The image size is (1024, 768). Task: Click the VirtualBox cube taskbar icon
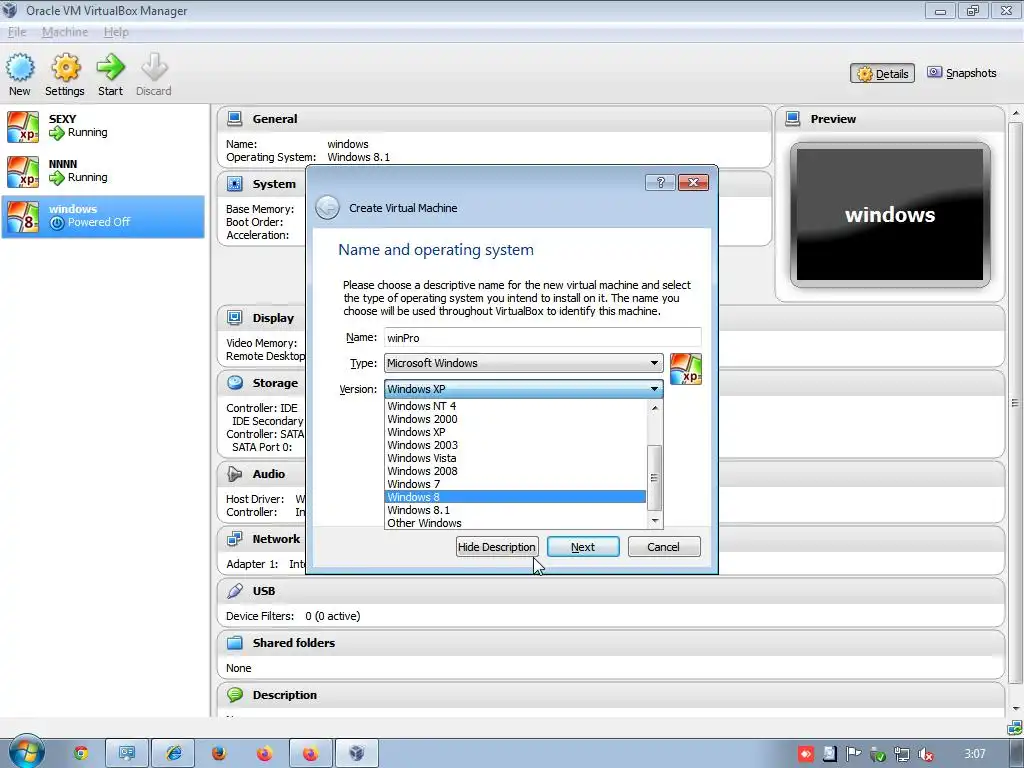point(357,753)
